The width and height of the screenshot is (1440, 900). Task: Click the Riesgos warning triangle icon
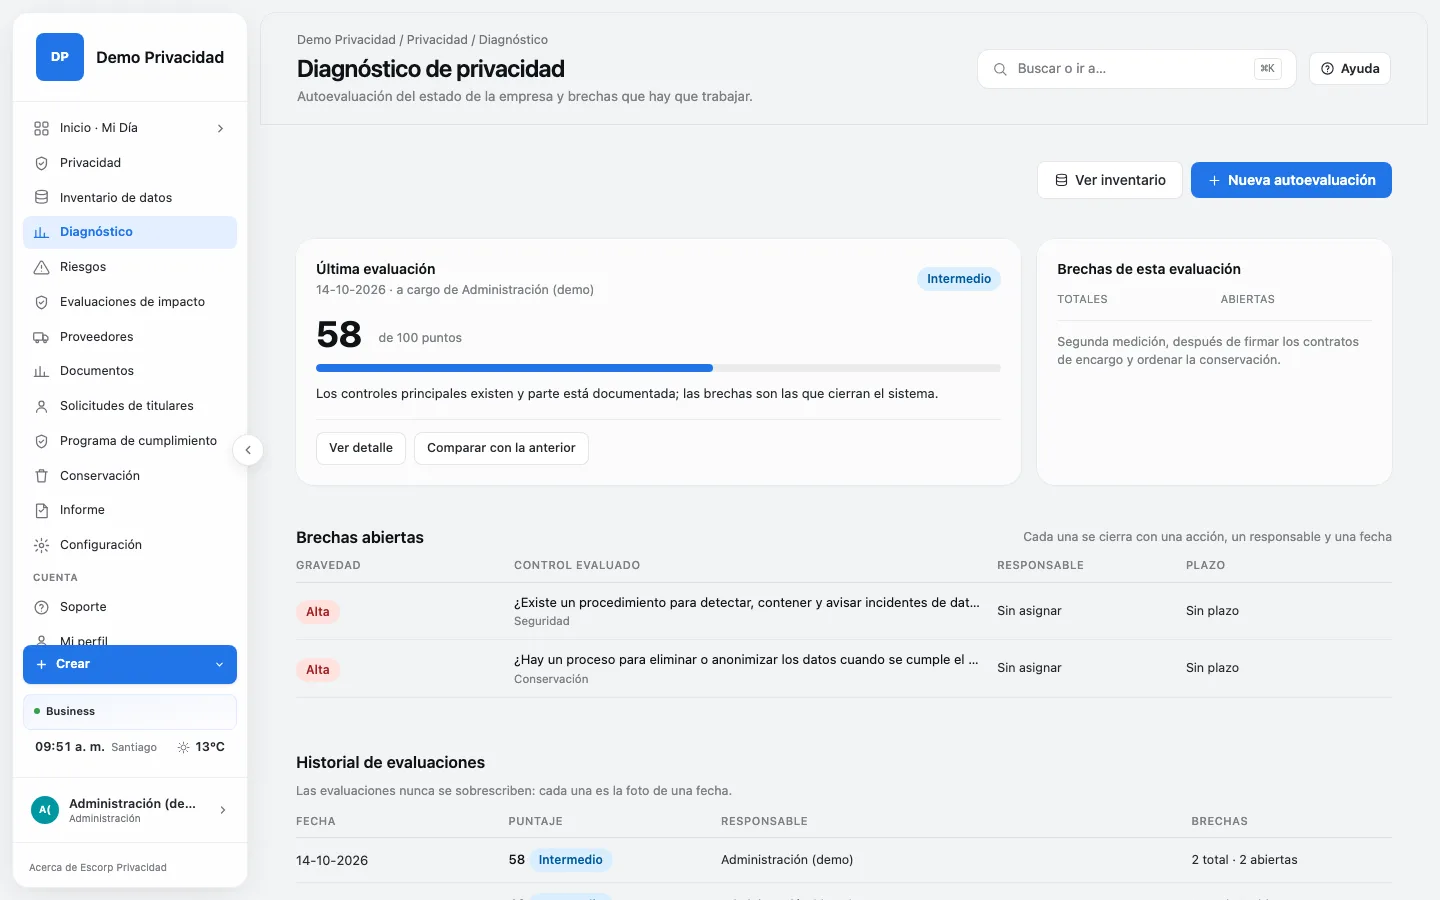point(41,267)
